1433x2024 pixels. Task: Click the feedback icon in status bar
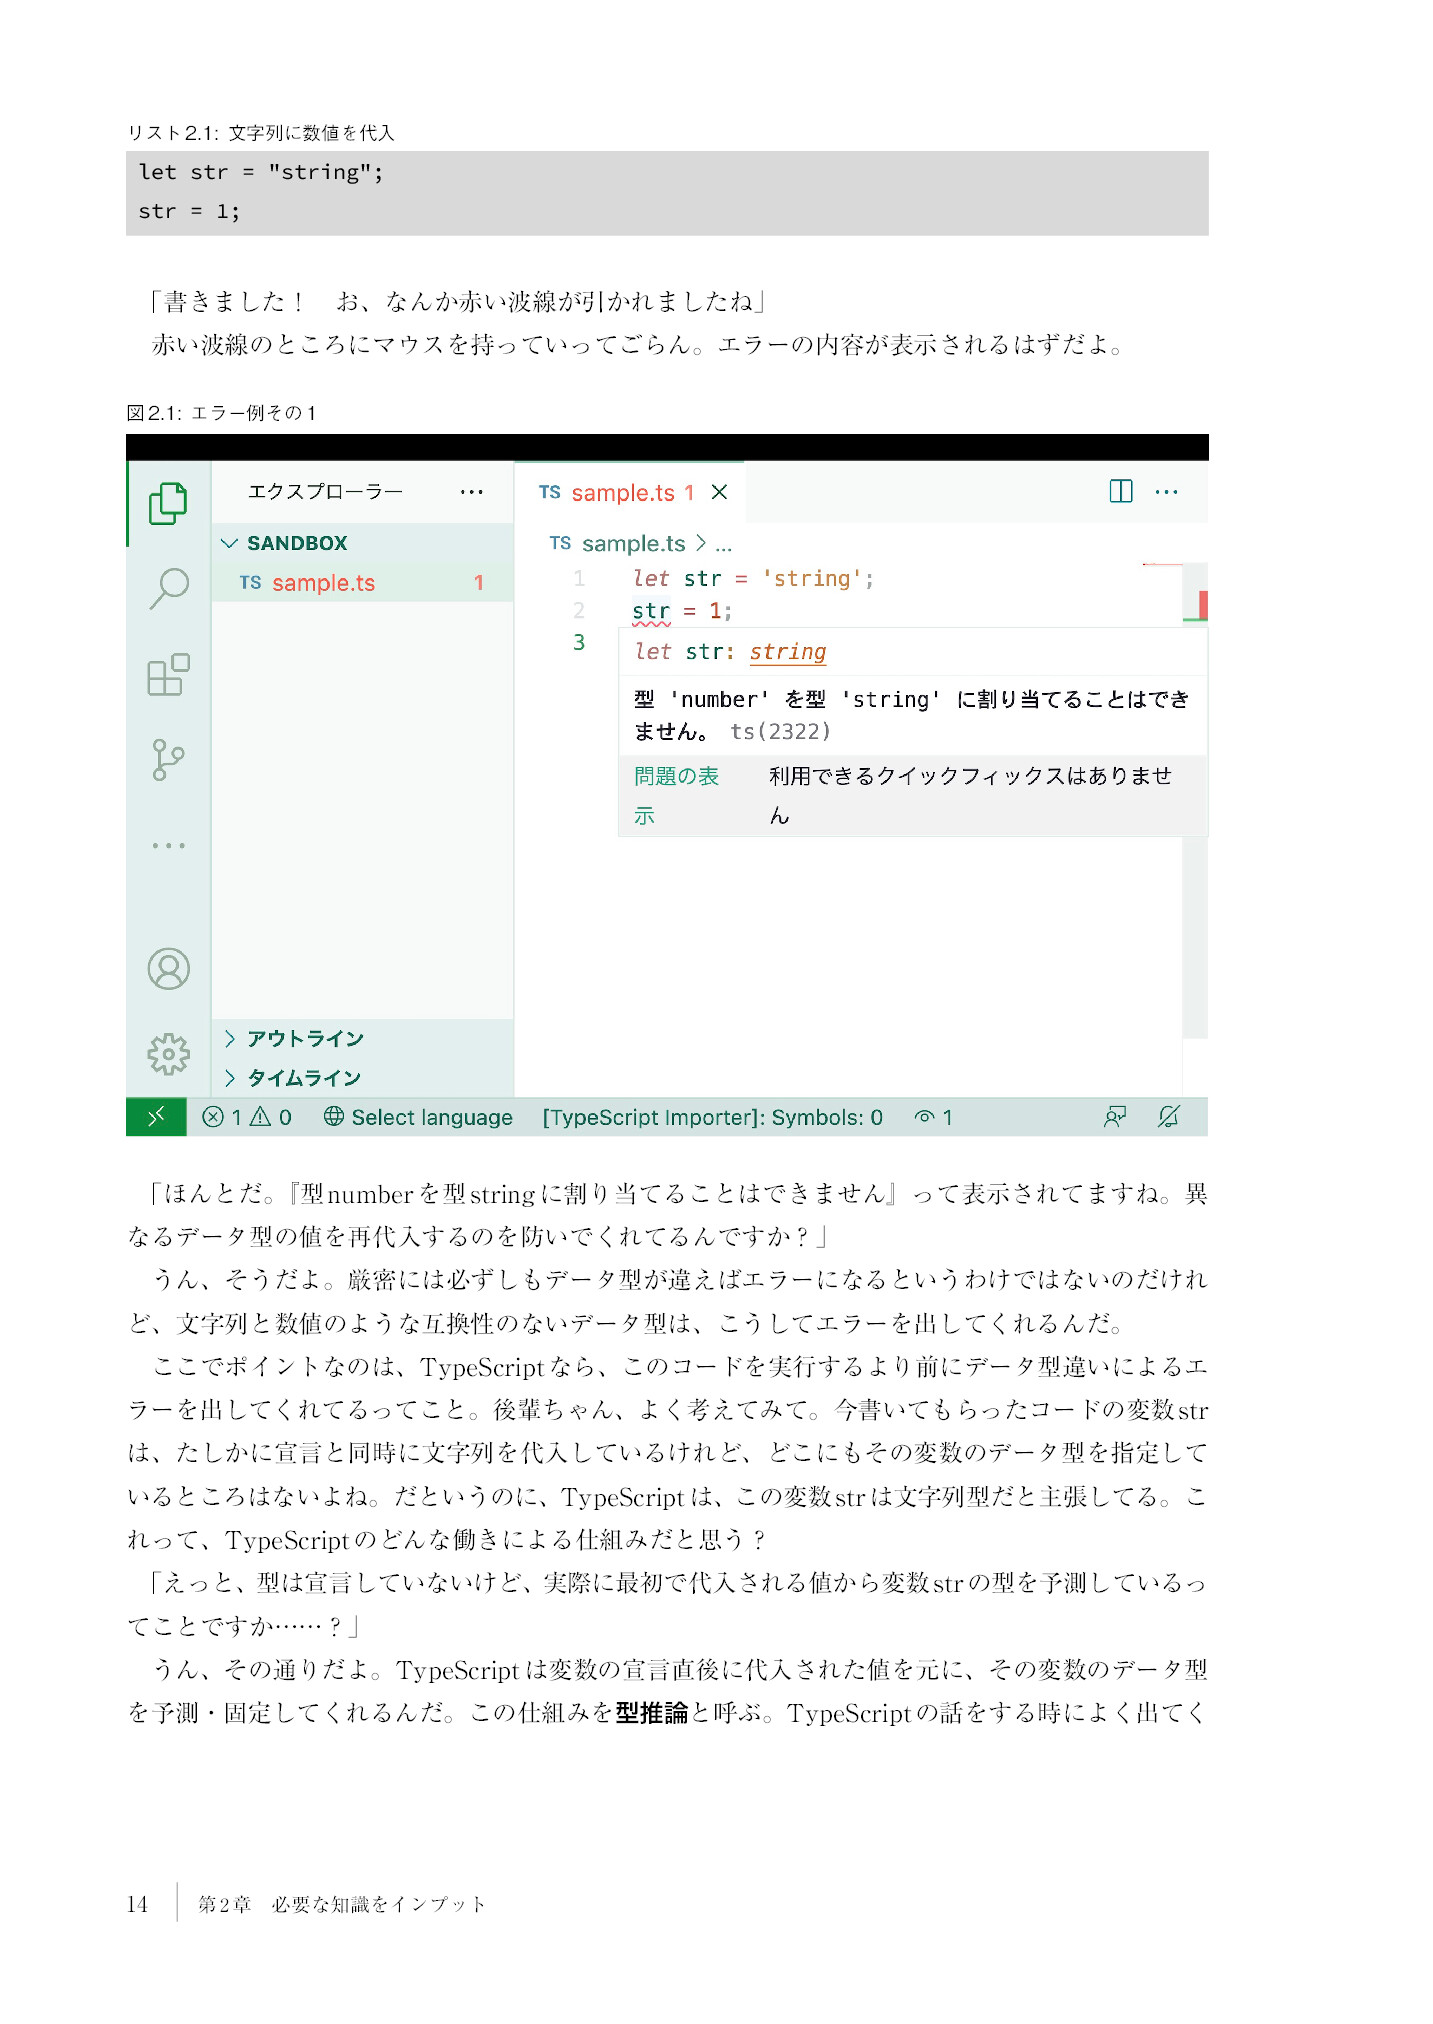tap(1115, 1117)
